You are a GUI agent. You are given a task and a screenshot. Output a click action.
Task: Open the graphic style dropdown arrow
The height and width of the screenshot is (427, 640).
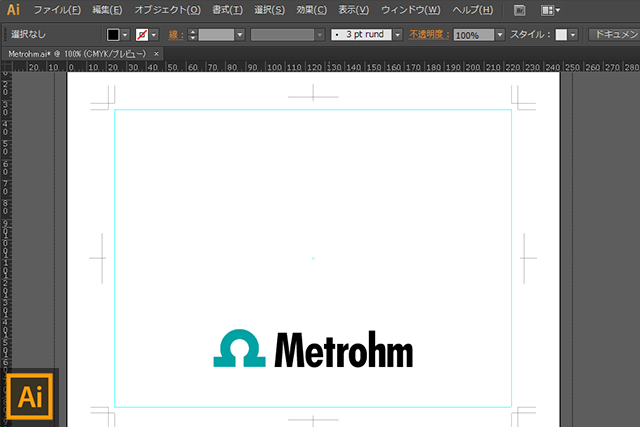click(573, 35)
